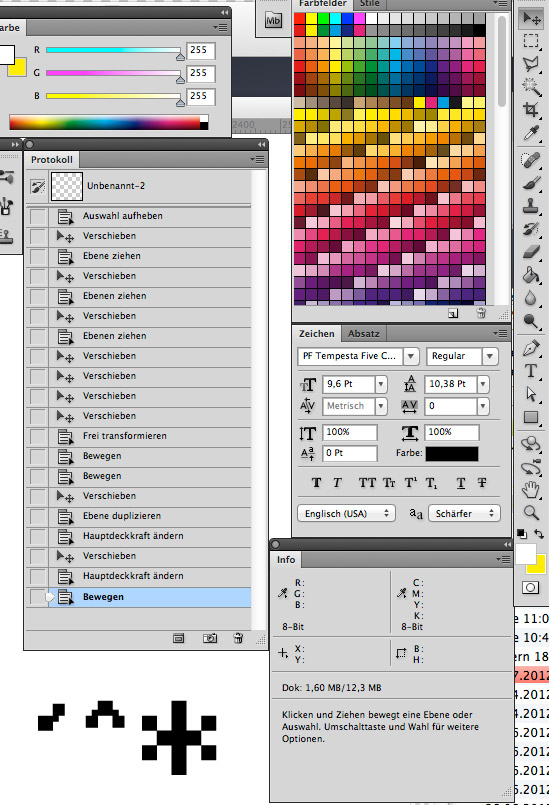Toggle faux bold text style
Image resolution: width=549 pixels, height=805 pixels.
[x=316, y=483]
